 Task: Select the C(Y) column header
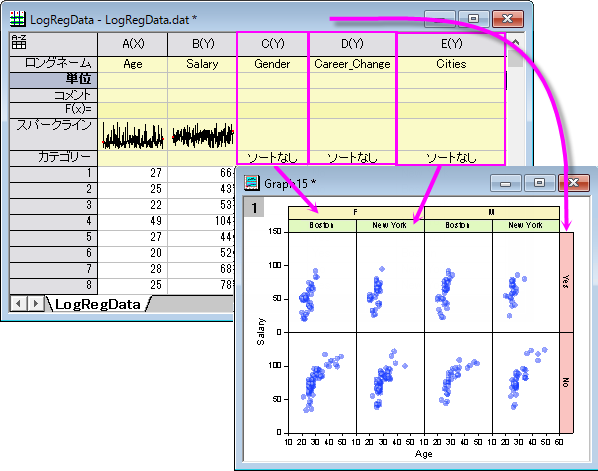[272, 44]
